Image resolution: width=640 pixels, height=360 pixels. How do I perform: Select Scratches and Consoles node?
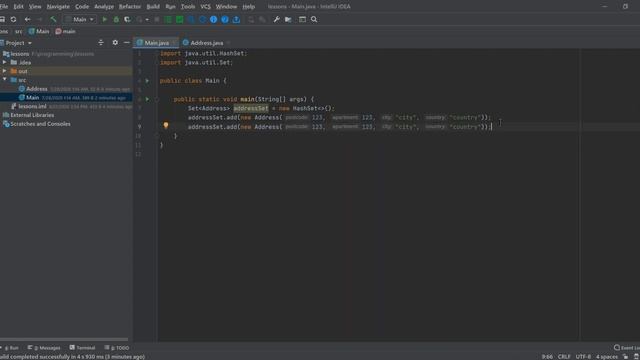pyautogui.click(x=40, y=124)
